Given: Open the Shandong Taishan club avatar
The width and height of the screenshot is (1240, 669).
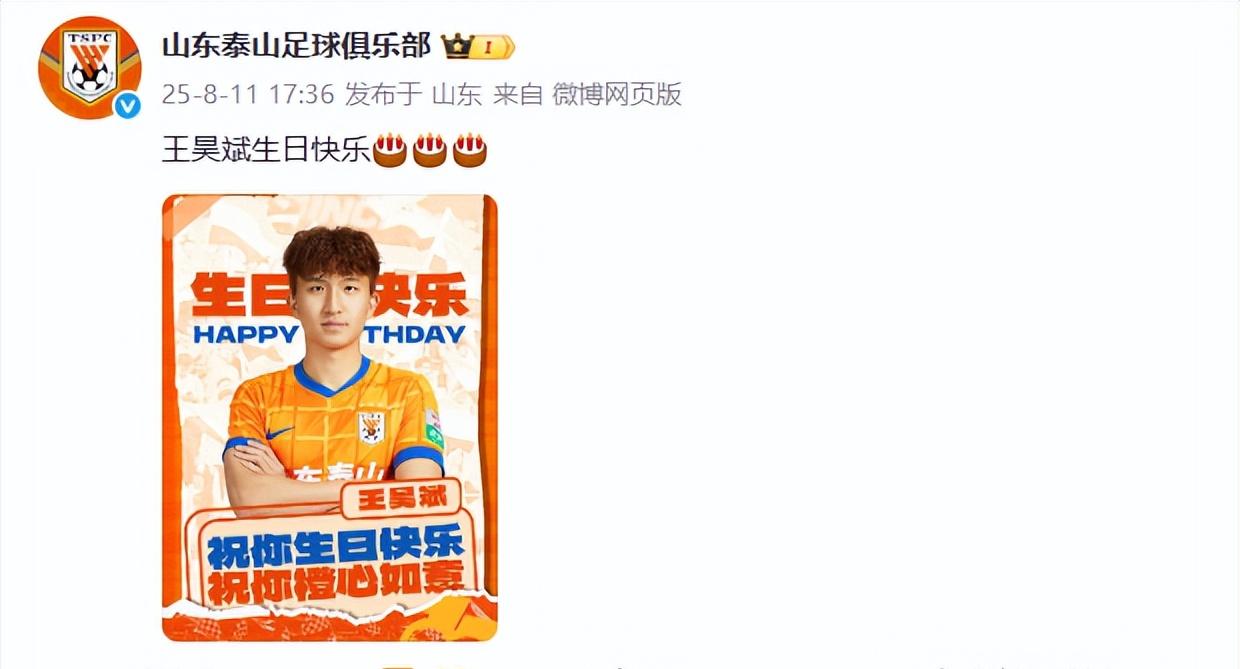Looking at the screenshot, I should pyautogui.click(x=89, y=67).
